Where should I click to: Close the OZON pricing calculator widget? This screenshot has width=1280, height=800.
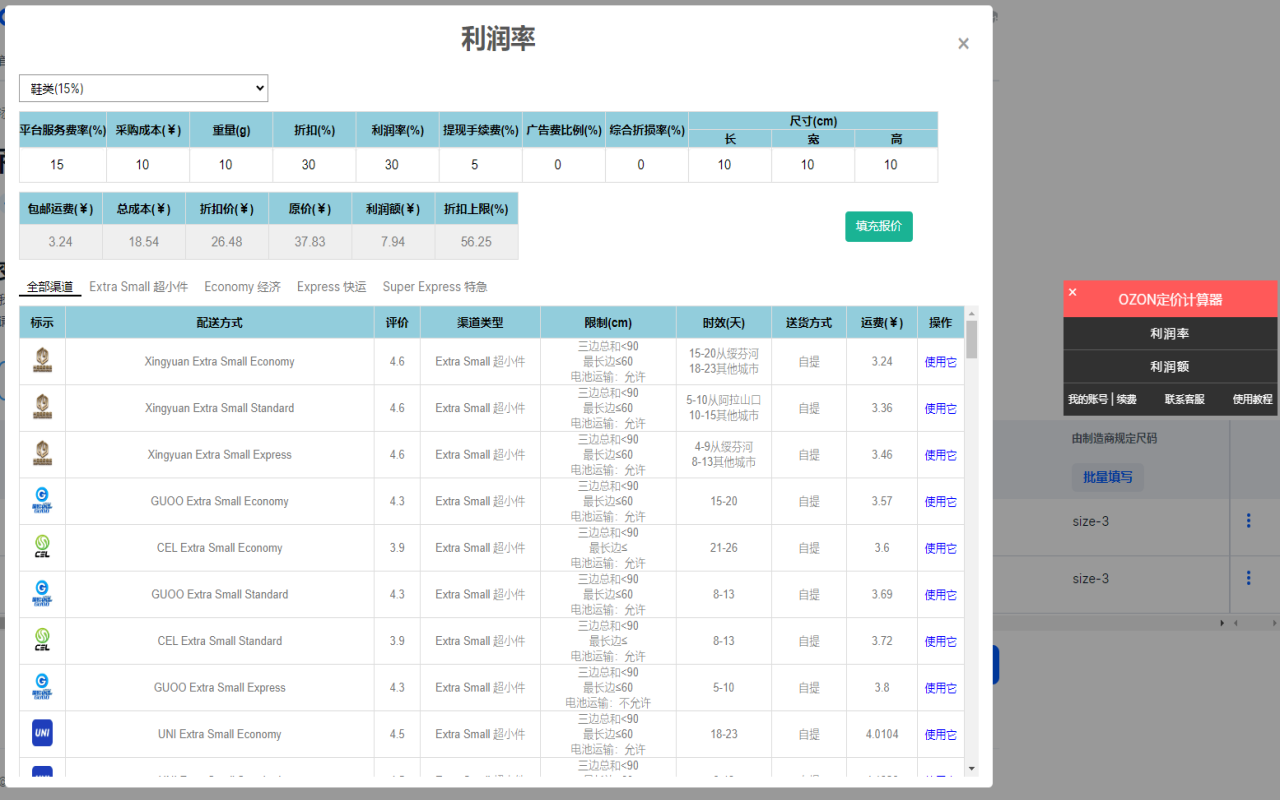click(x=1073, y=292)
